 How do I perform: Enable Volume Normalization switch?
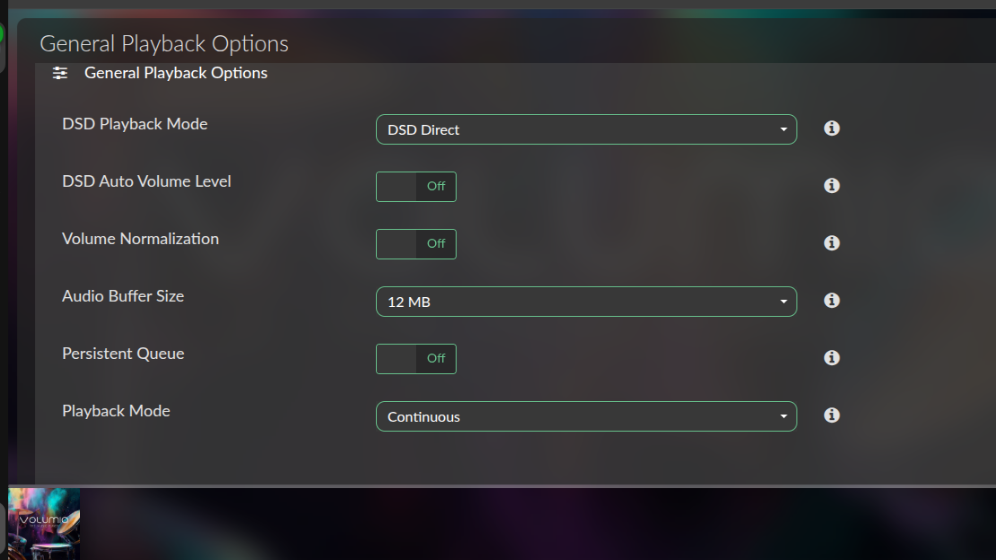[x=416, y=244]
